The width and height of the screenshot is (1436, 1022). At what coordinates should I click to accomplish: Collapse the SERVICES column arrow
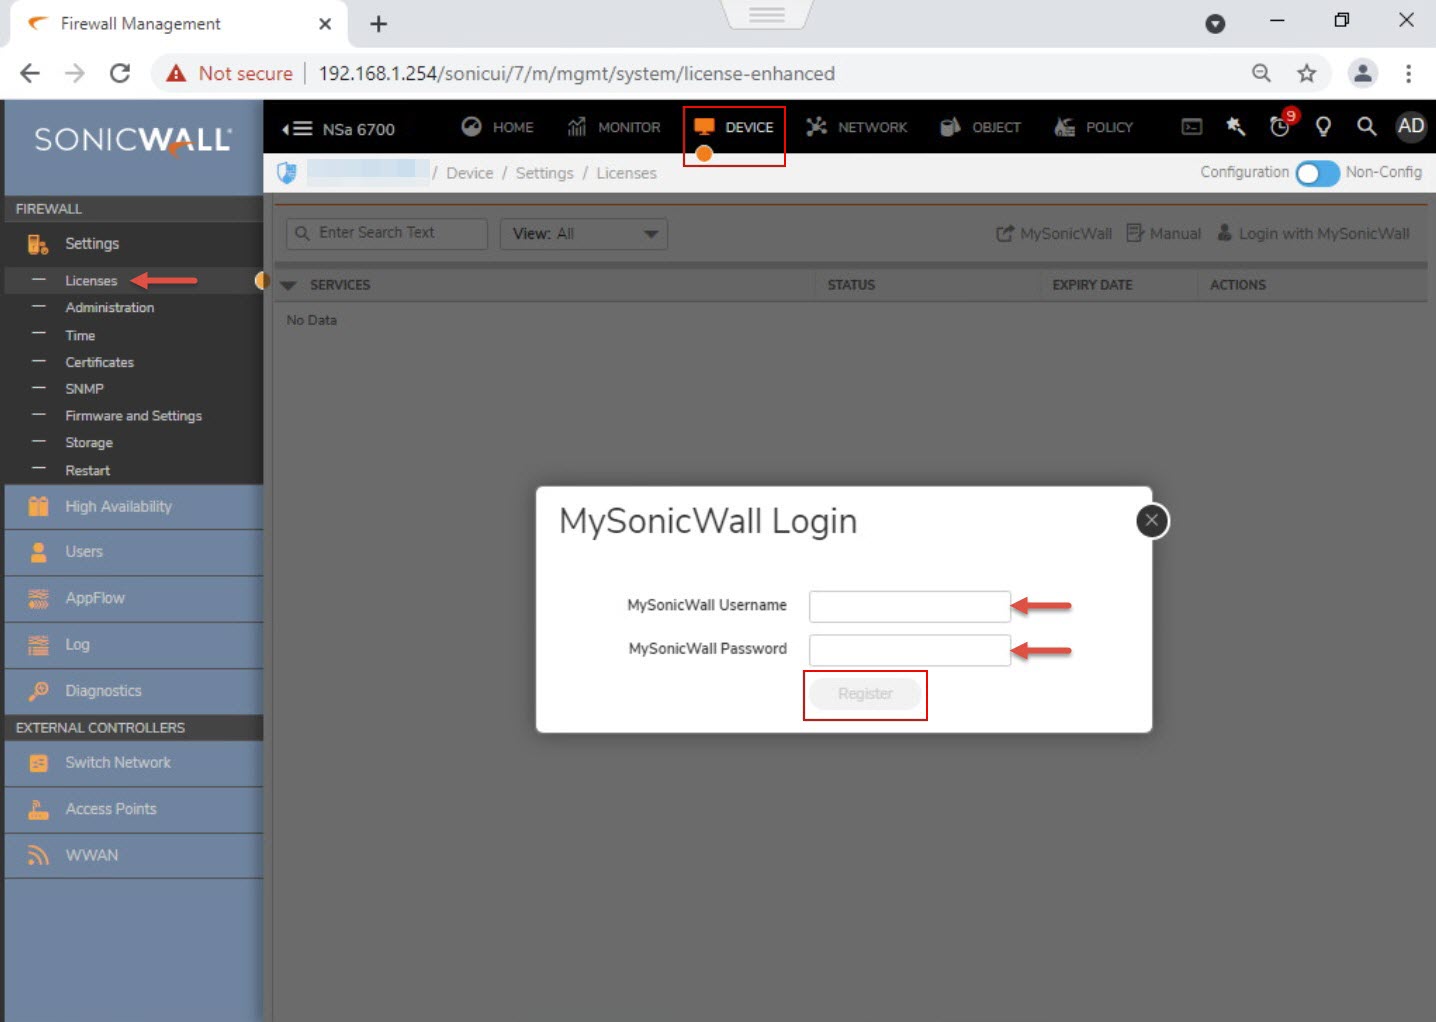[289, 285]
